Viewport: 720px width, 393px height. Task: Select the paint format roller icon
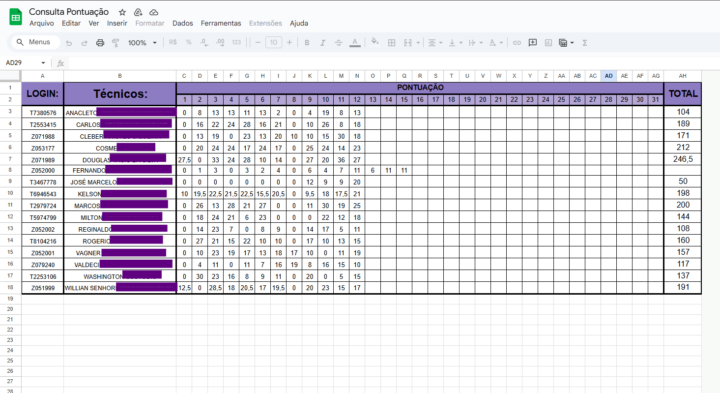[x=116, y=43]
